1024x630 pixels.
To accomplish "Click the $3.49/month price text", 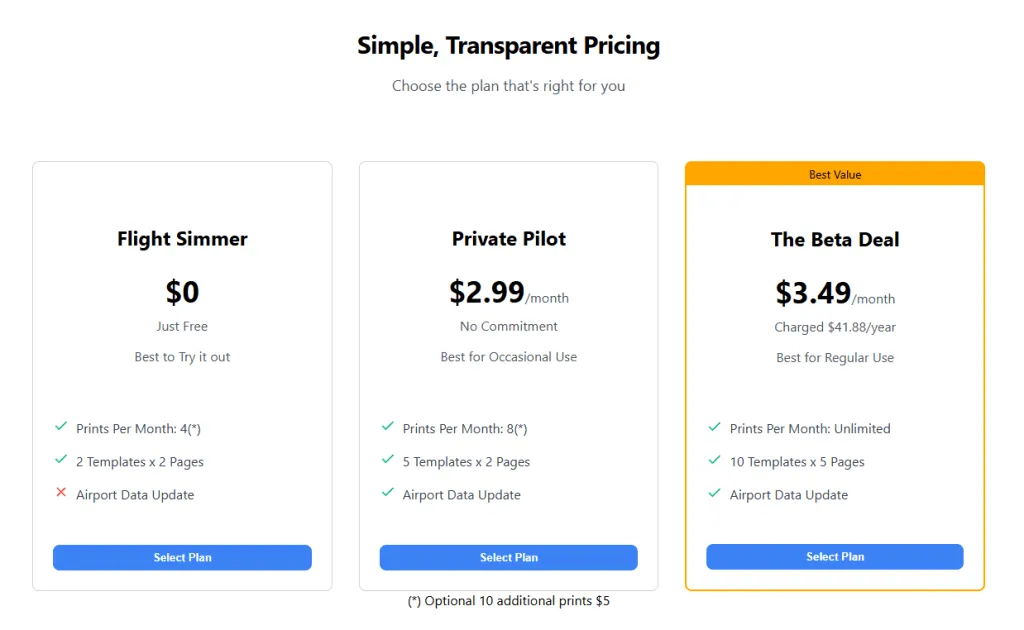I will pos(834,294).
